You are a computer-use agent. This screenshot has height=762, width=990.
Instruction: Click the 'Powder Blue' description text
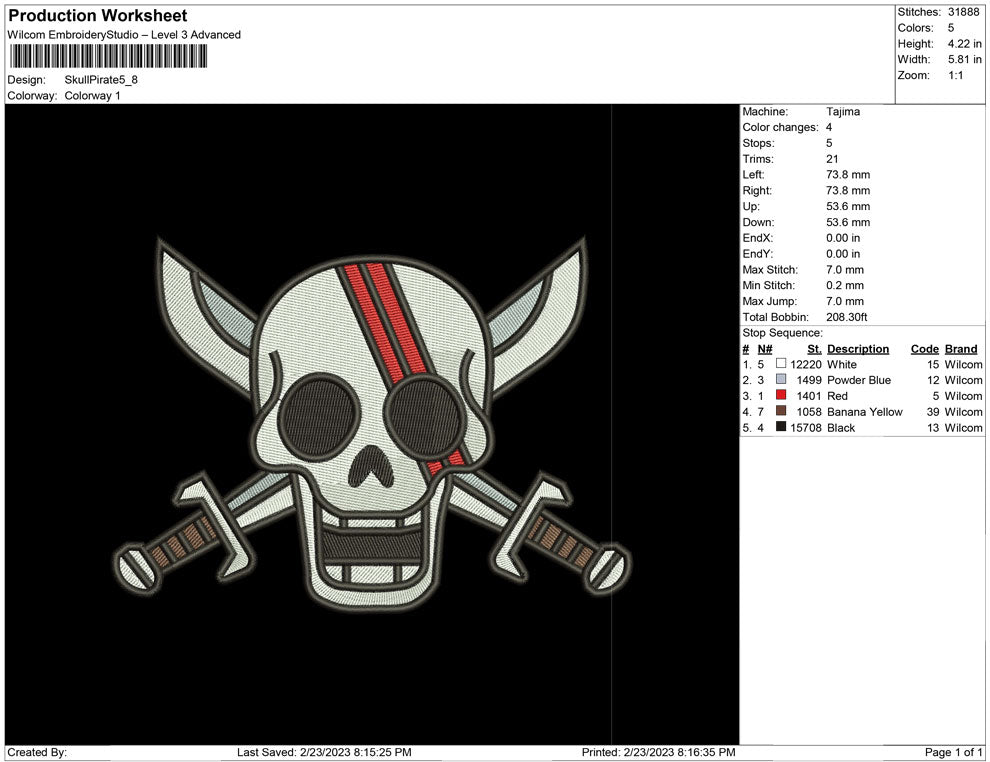click(859, 380)
